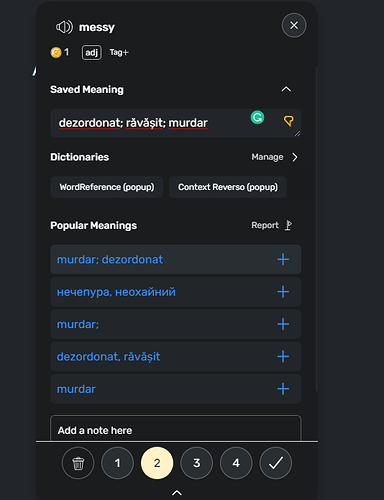
Task: Set word status level 1
Action: [117, 463]
